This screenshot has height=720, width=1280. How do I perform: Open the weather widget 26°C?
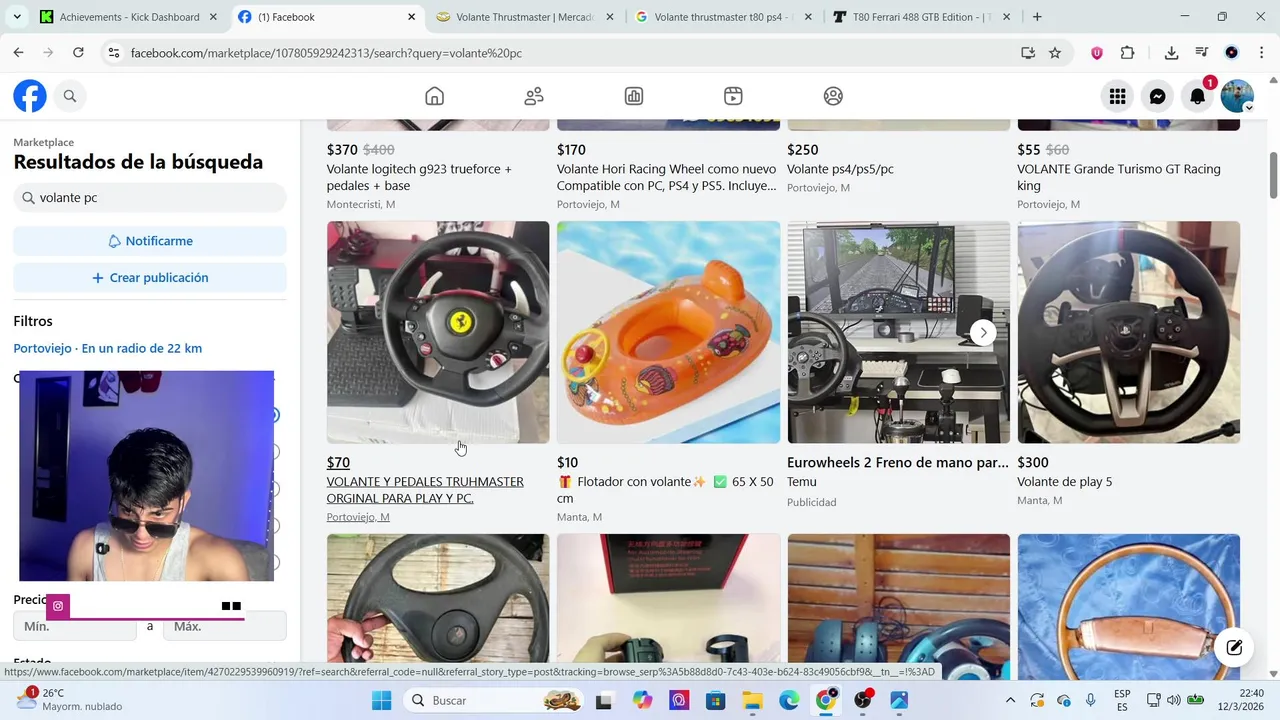tap(70, 700)
